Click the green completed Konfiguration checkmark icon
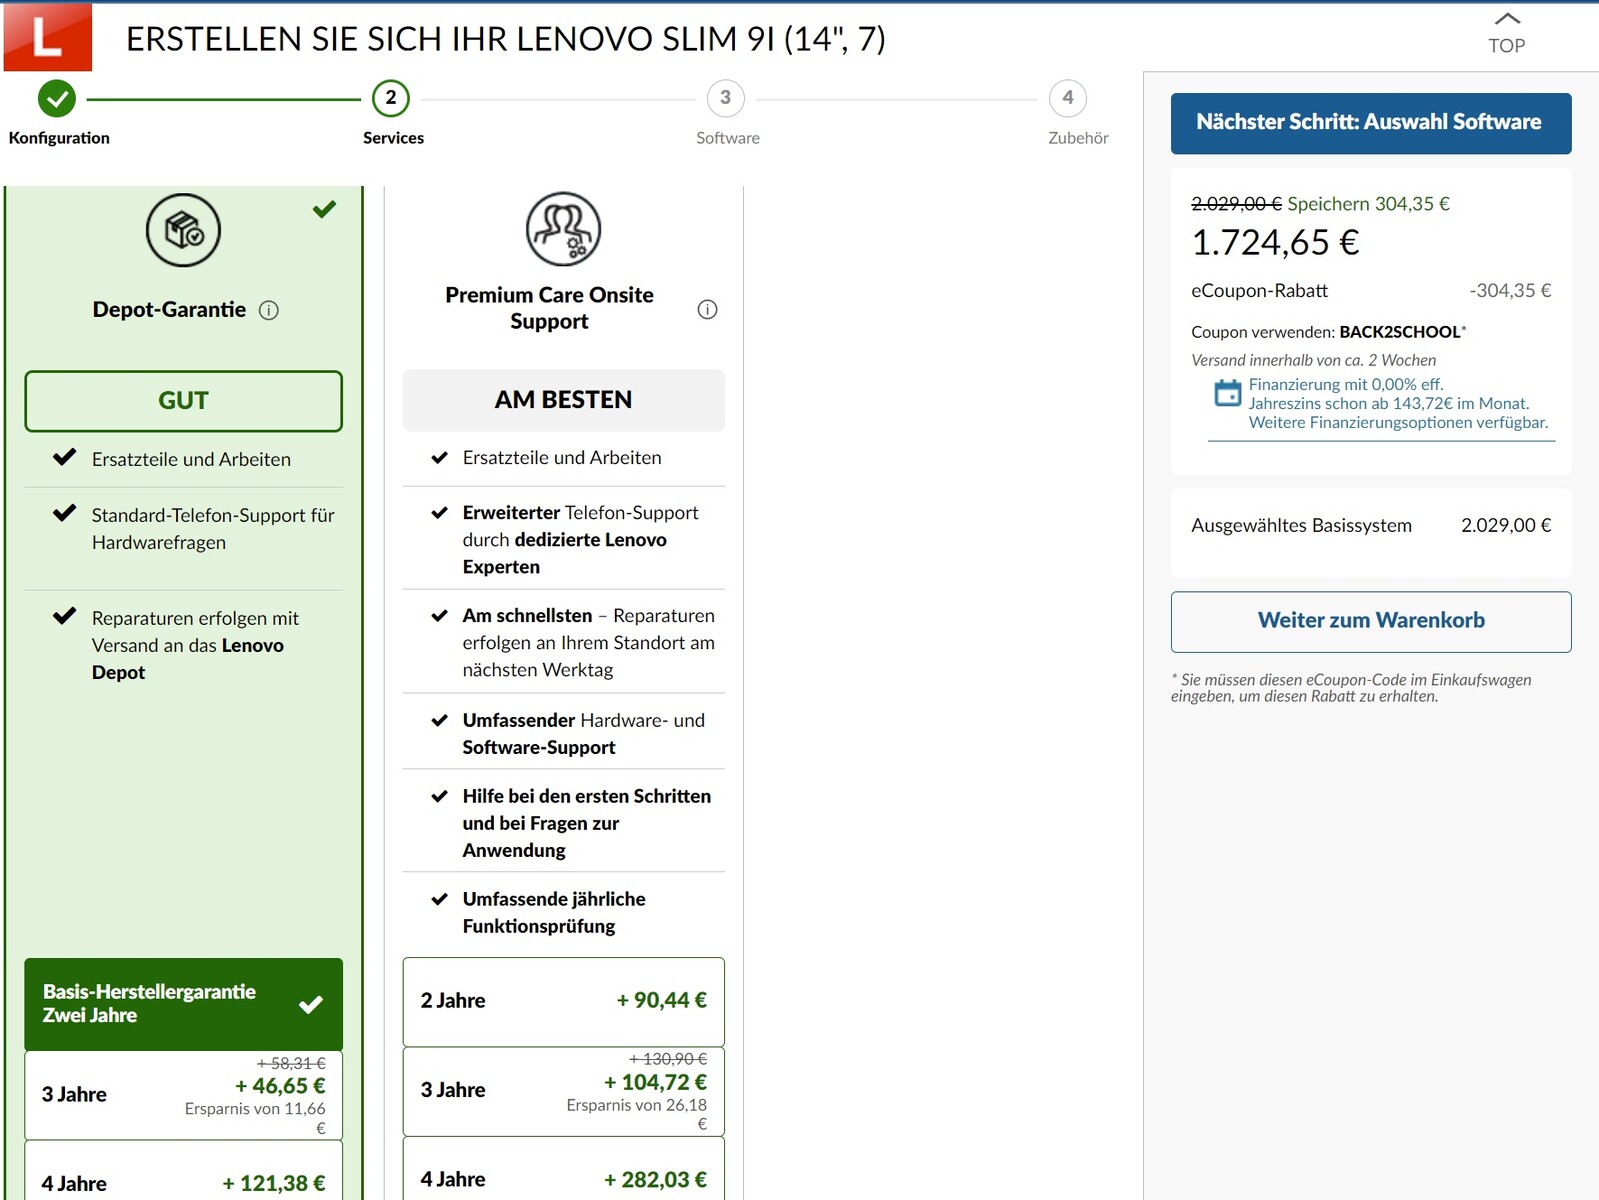Screen dimensions: 1599x1200 point(57,98)
